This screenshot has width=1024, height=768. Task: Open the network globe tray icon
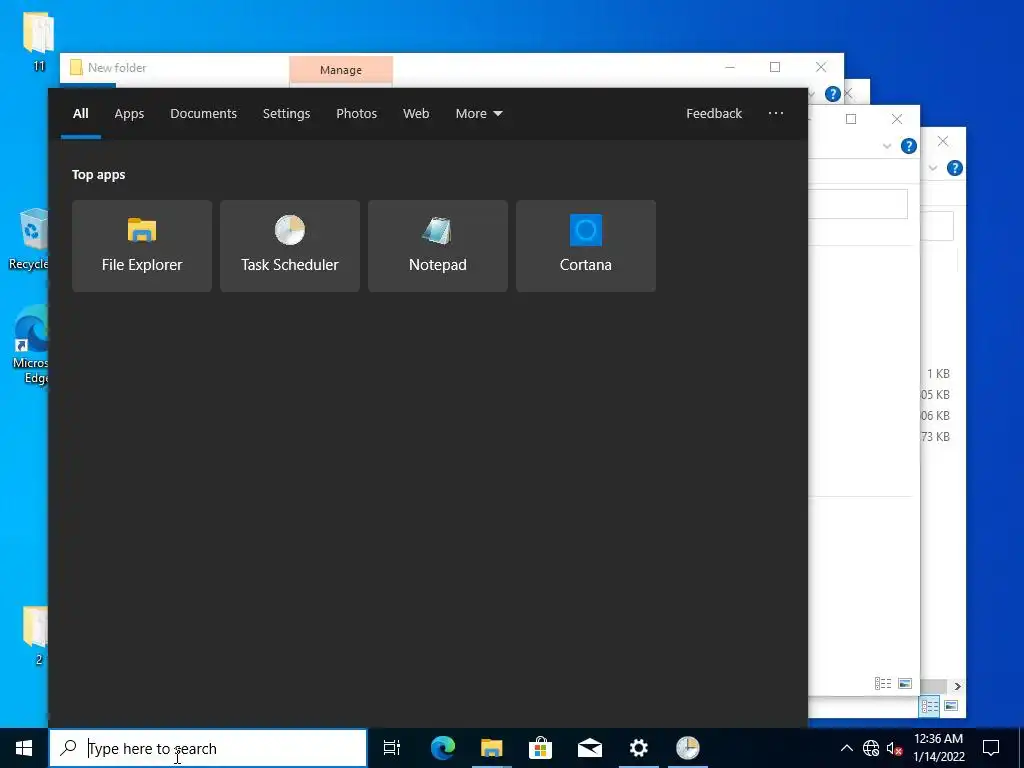871,748
